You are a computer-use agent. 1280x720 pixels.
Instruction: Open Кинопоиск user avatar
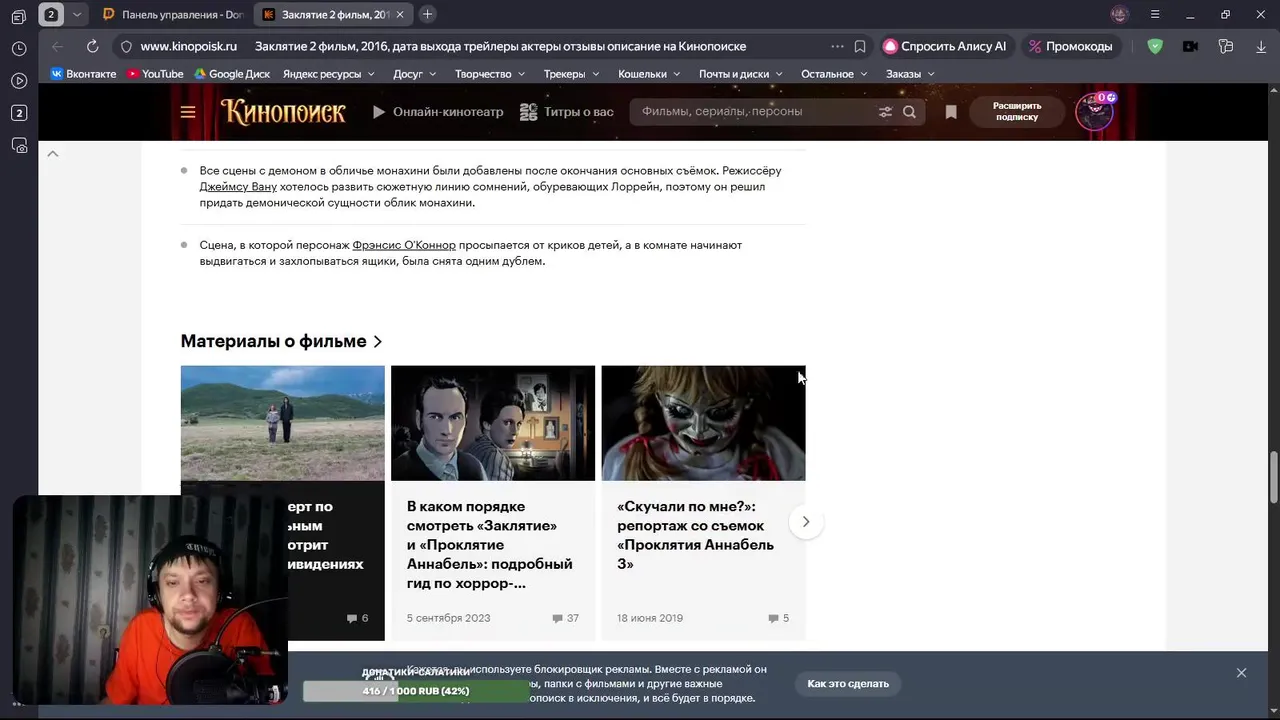1094,111
